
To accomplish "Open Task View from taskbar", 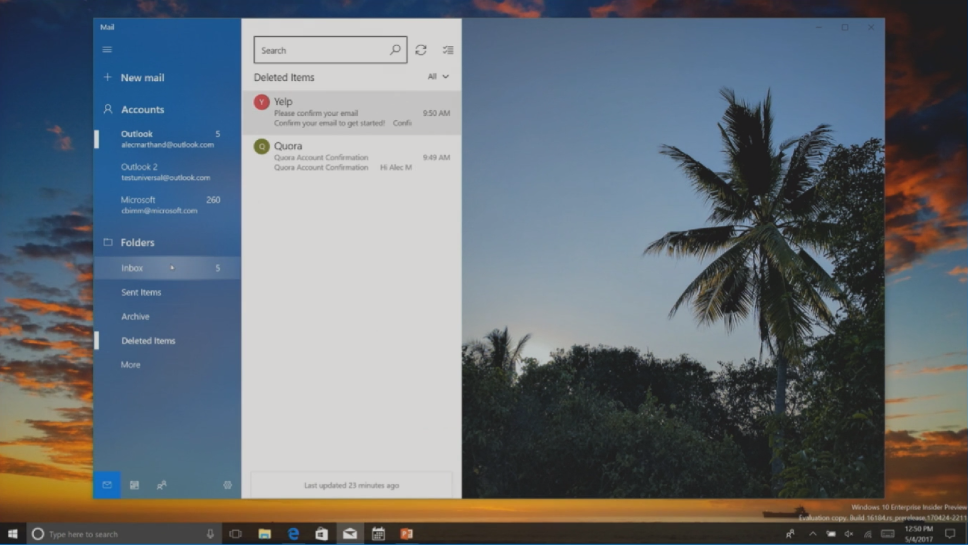I will point(235,534).
